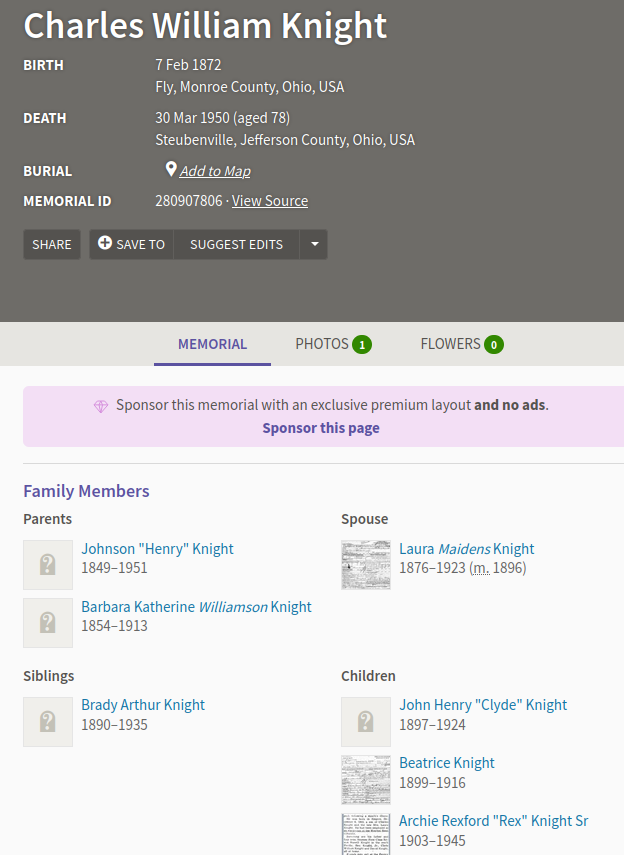Screen dimensions: 624x855
Task: Click Barbara Katherine Knight placeholder photo
Action: click(x=48, y=623)
